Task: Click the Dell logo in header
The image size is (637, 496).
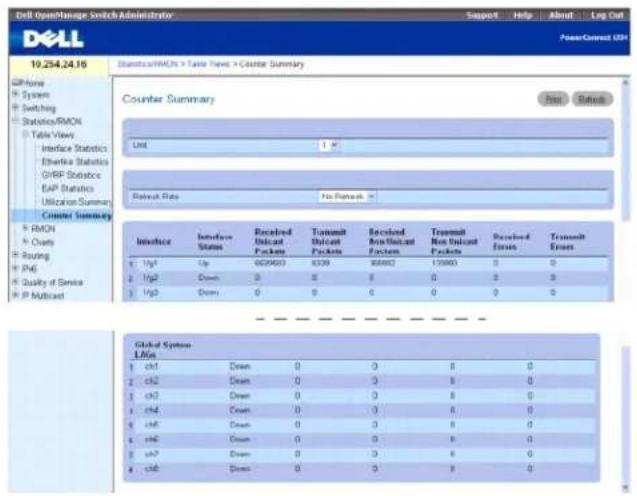Action: click(53, 39)
